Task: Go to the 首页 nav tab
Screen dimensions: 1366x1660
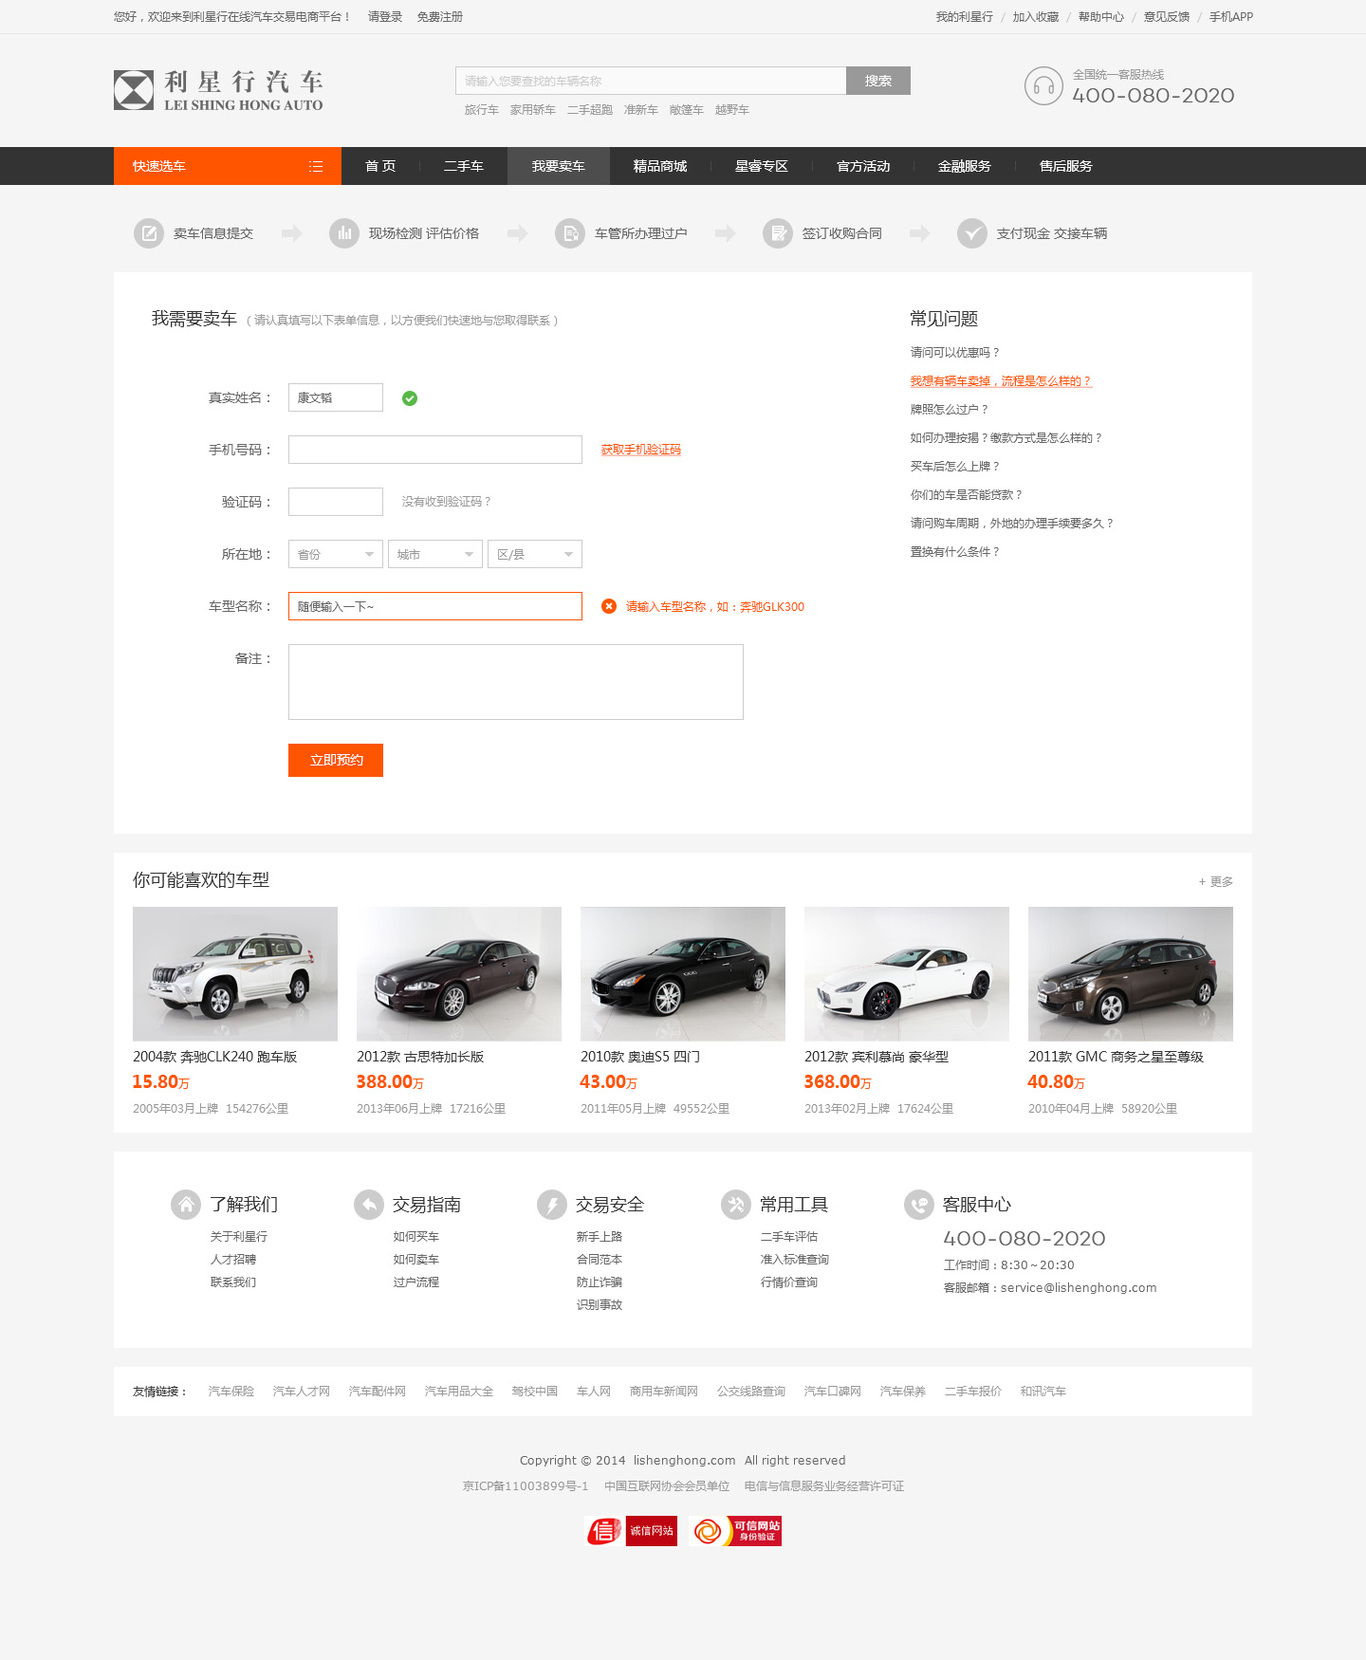Action: click(380, 166)
